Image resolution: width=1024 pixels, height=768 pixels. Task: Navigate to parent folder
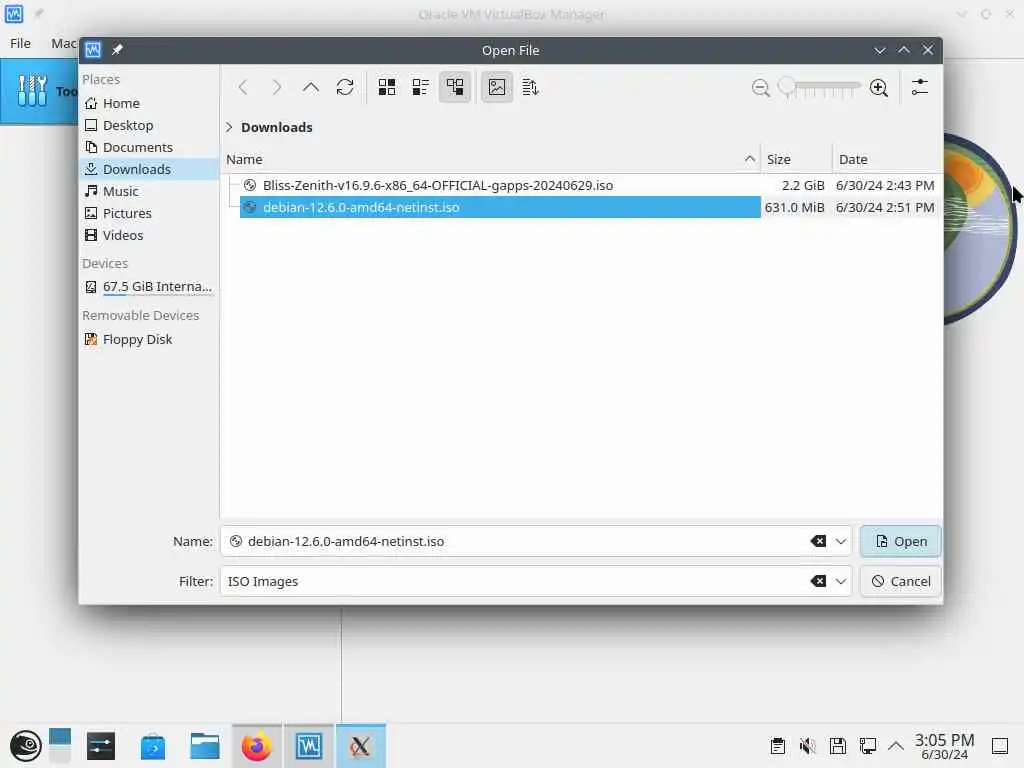click(x=311, y=88)
